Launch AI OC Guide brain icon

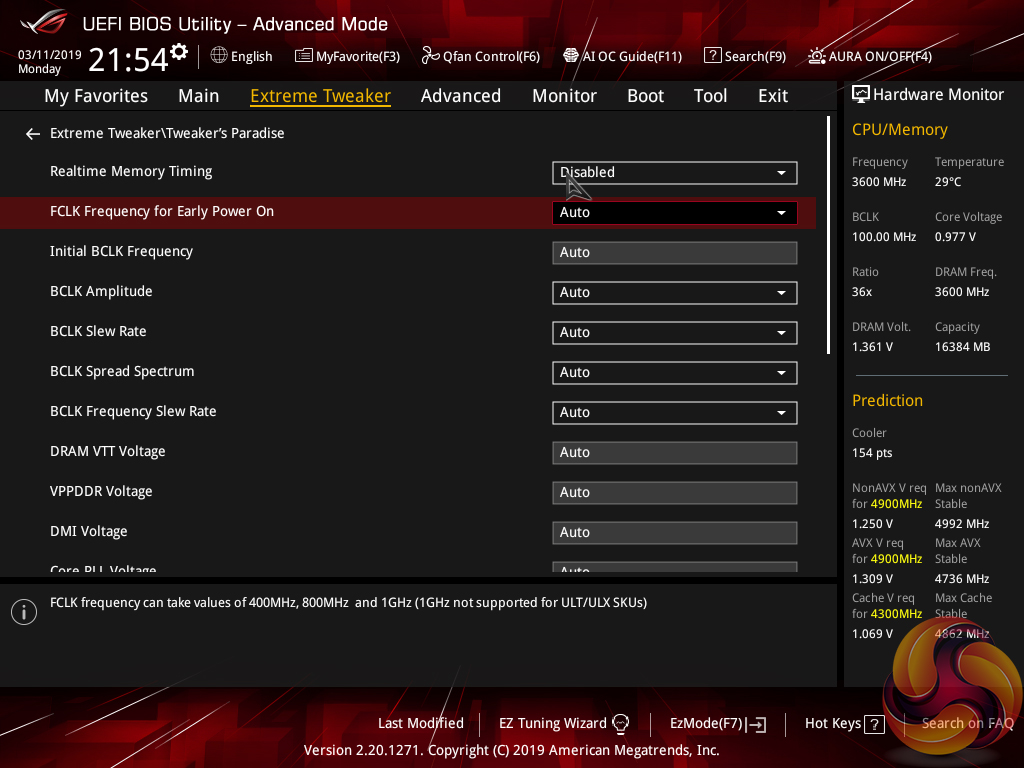click(x=571, y=56)
